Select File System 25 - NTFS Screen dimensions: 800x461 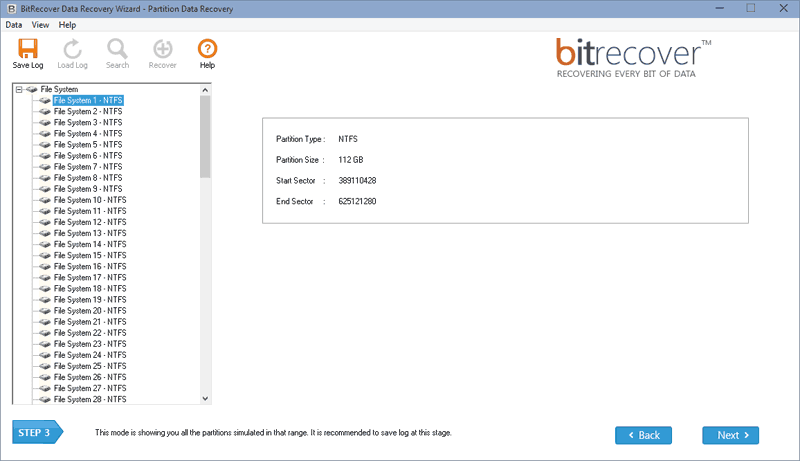[90, 366]
